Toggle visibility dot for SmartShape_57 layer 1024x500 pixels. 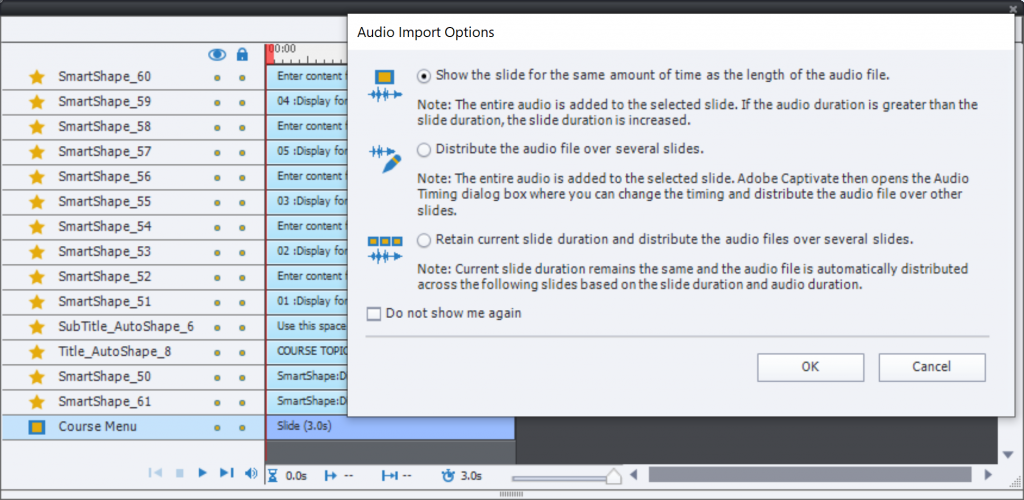coord(216,152)
